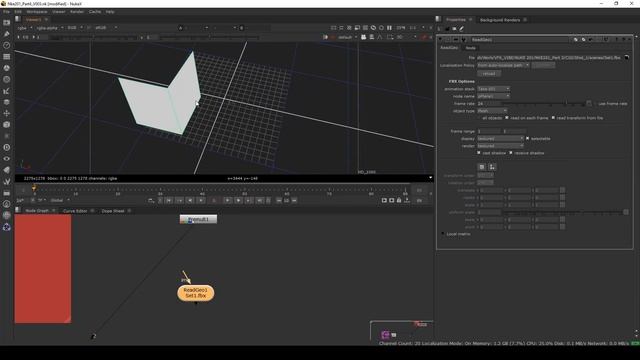Screen dimensions: 640x360
Task: Open the Global frame range dropdown
Action: [60, 200]
